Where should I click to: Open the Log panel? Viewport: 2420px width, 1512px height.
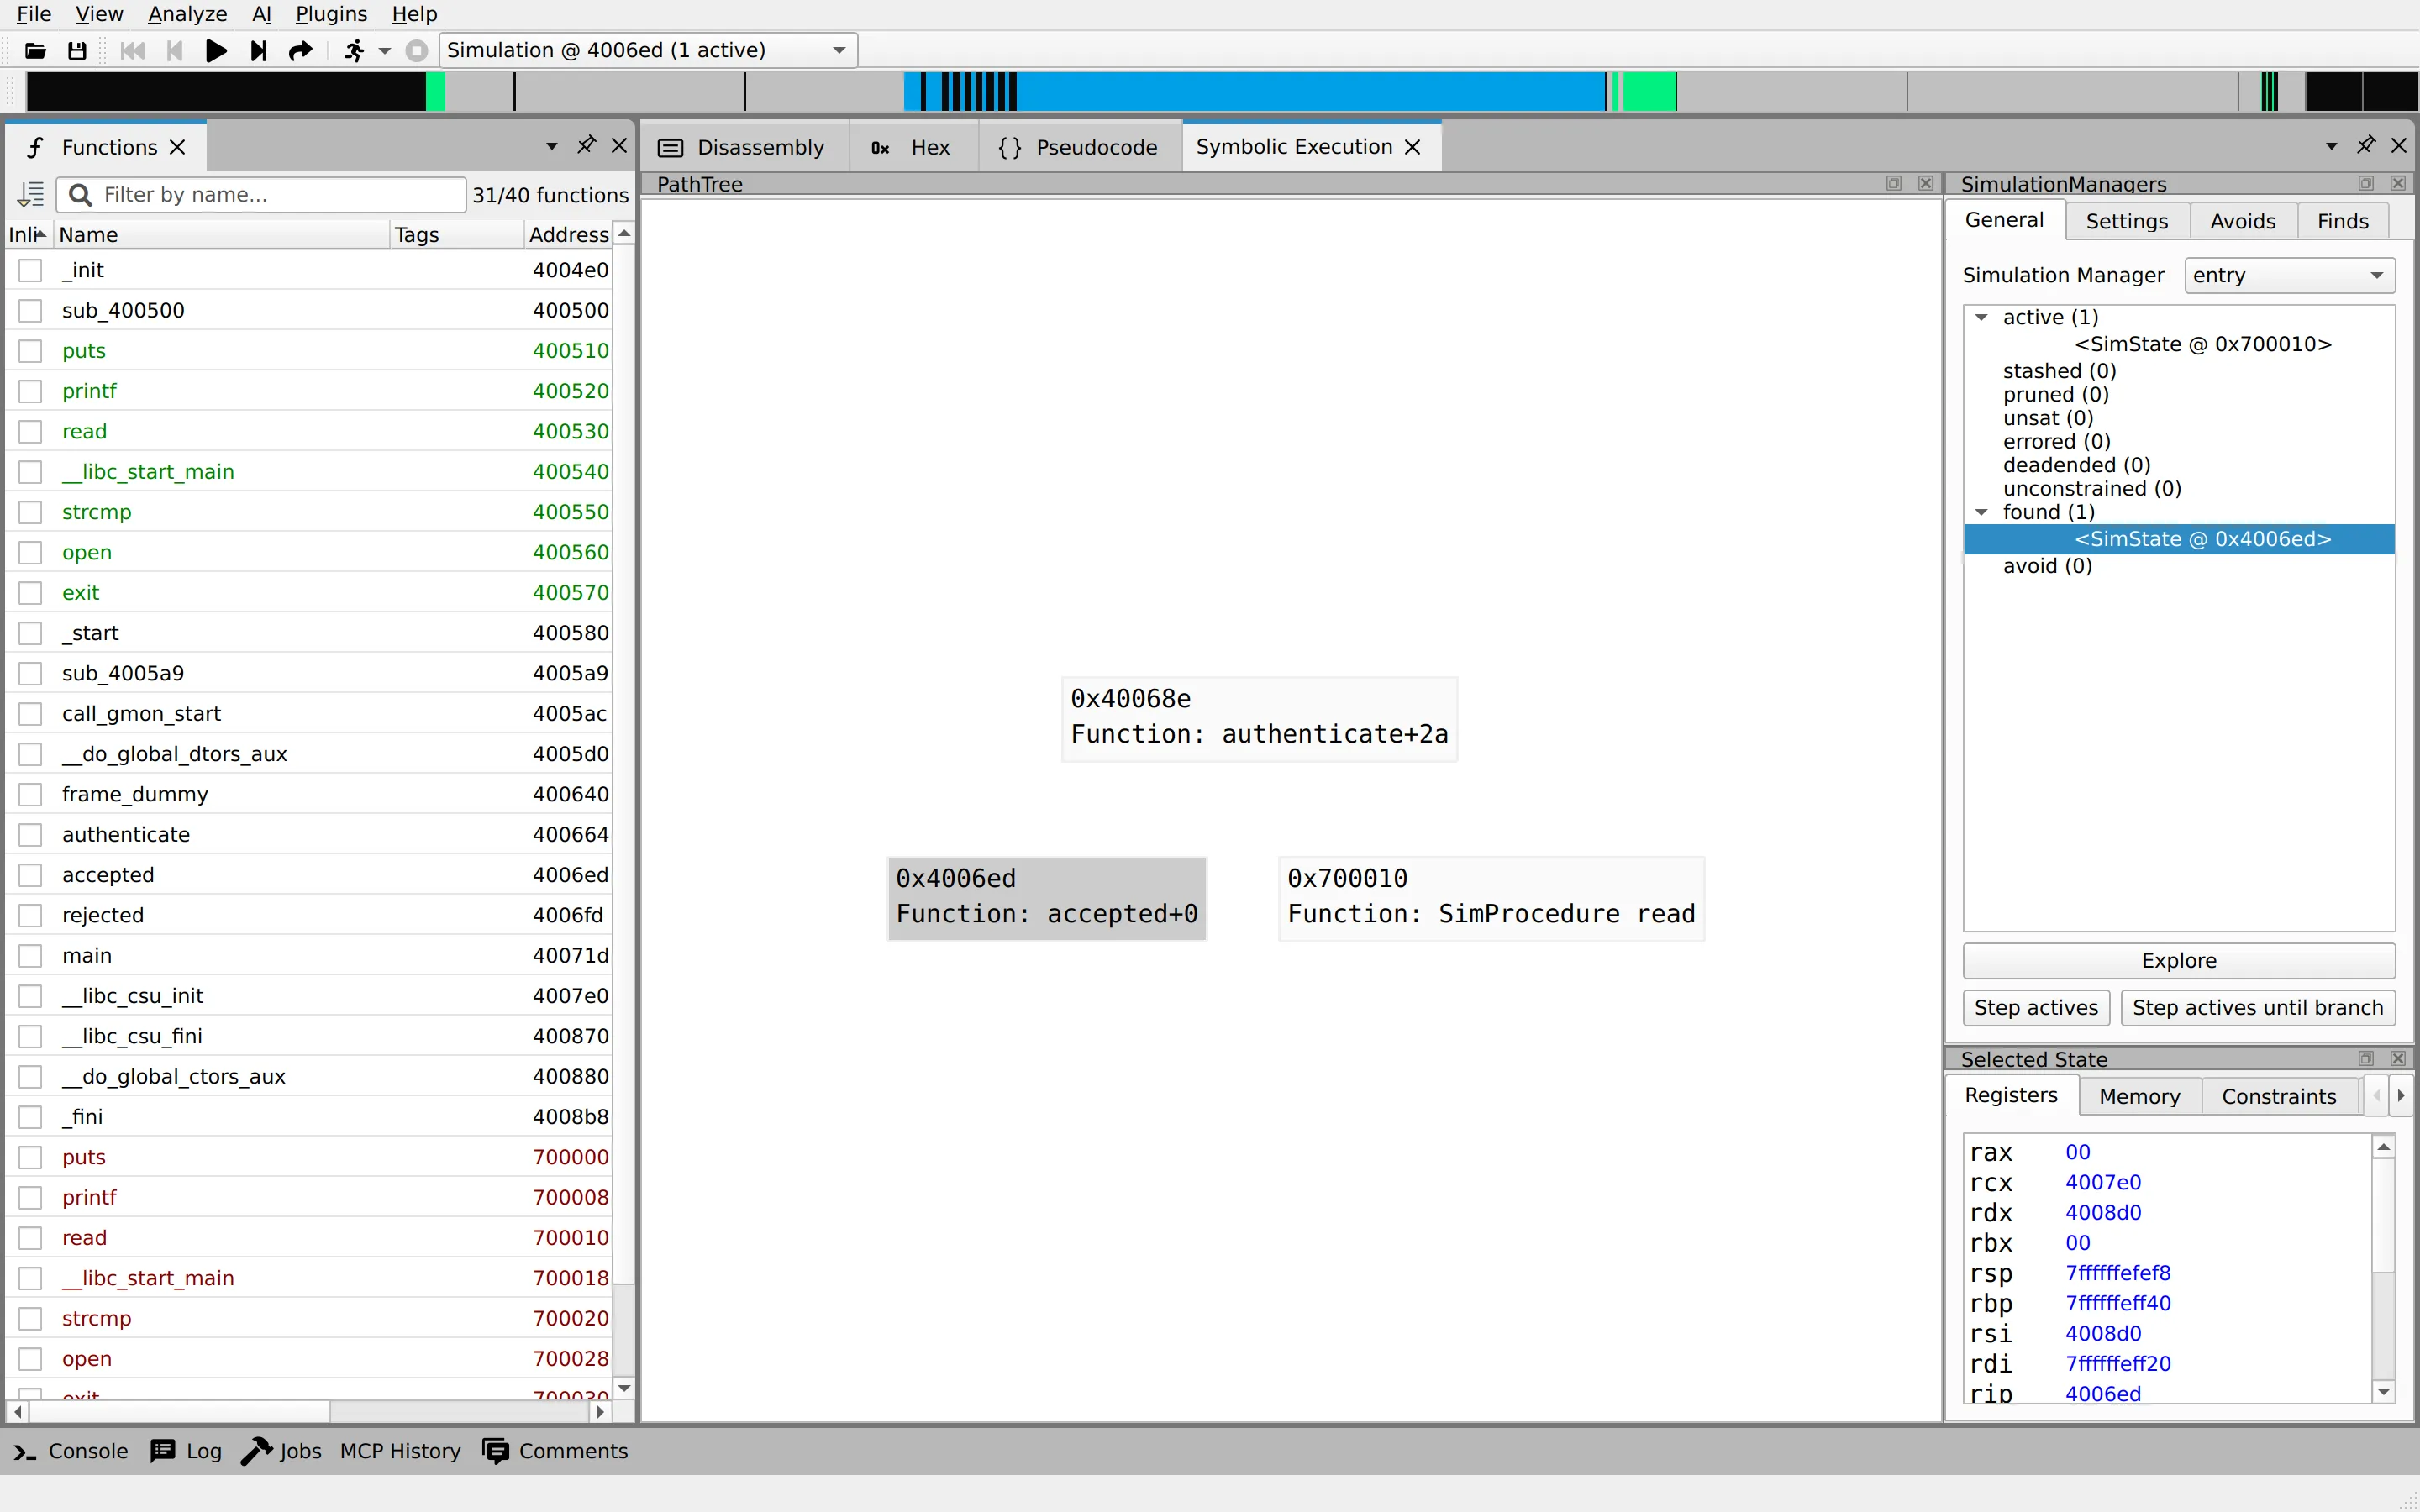click(x=186, y=1451)
